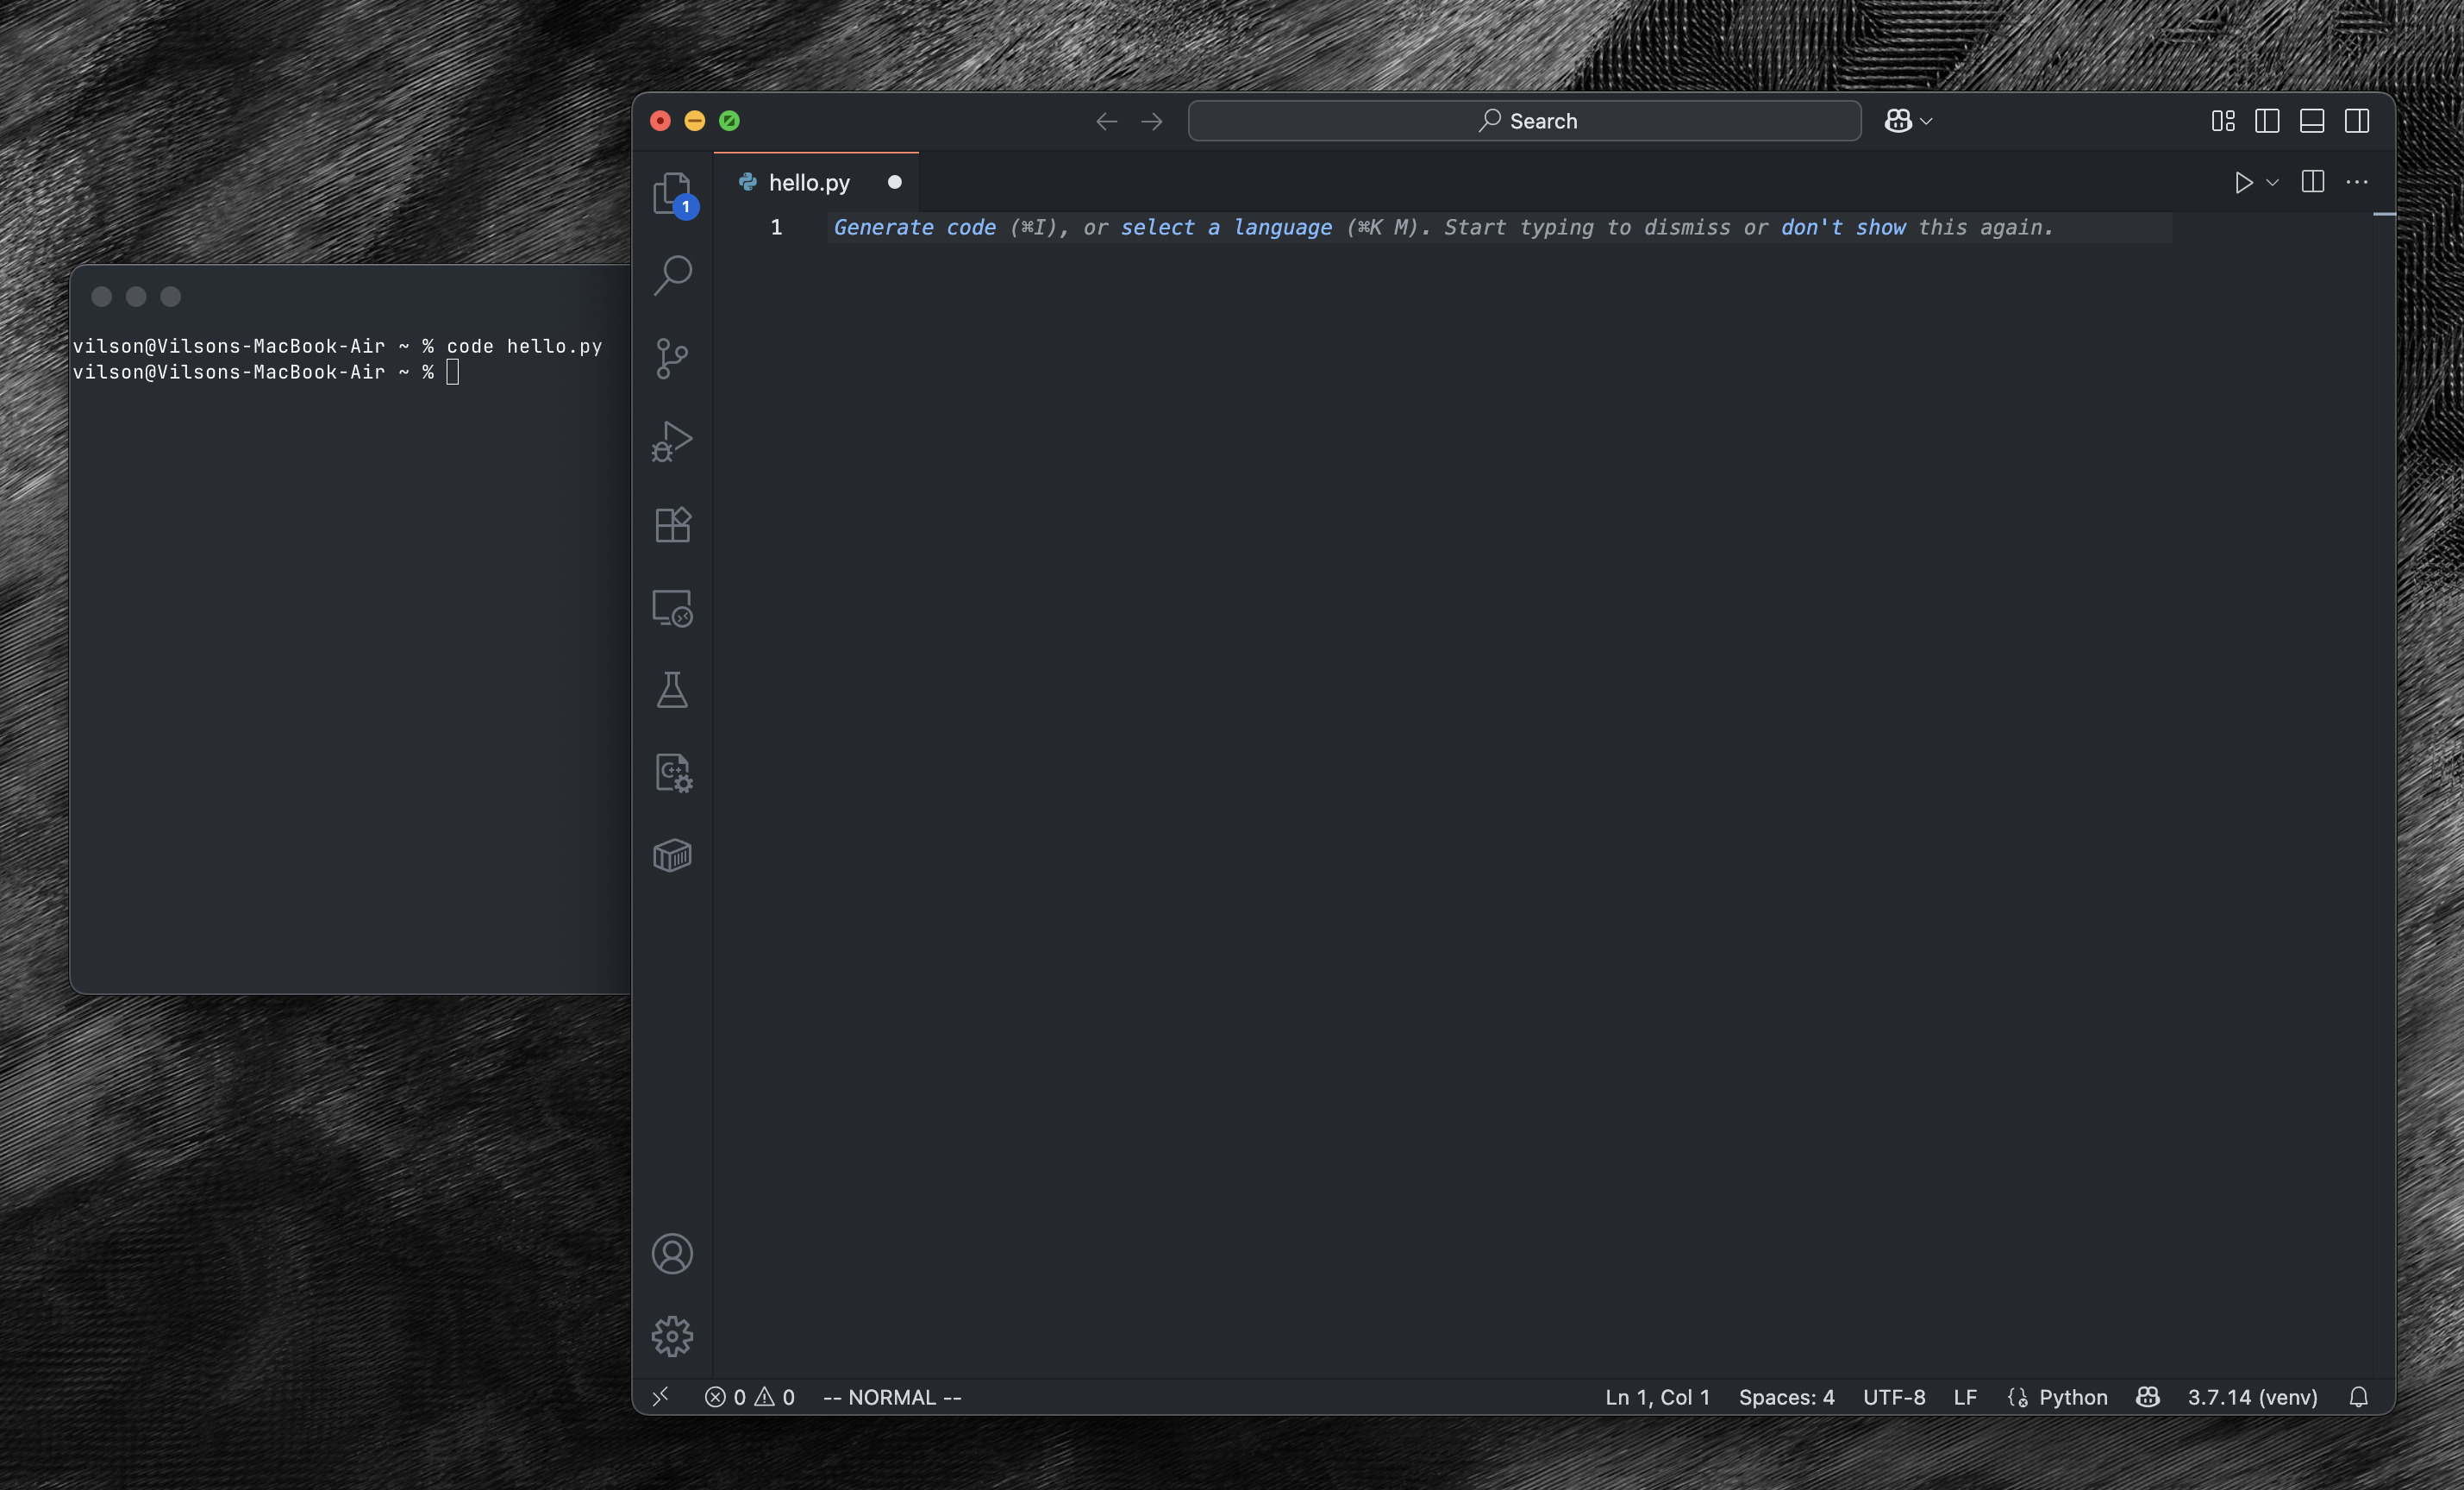The image size is (2464, 1490).
Task: Open the Manage gear settings menu
Action: tap(672, 1336)
